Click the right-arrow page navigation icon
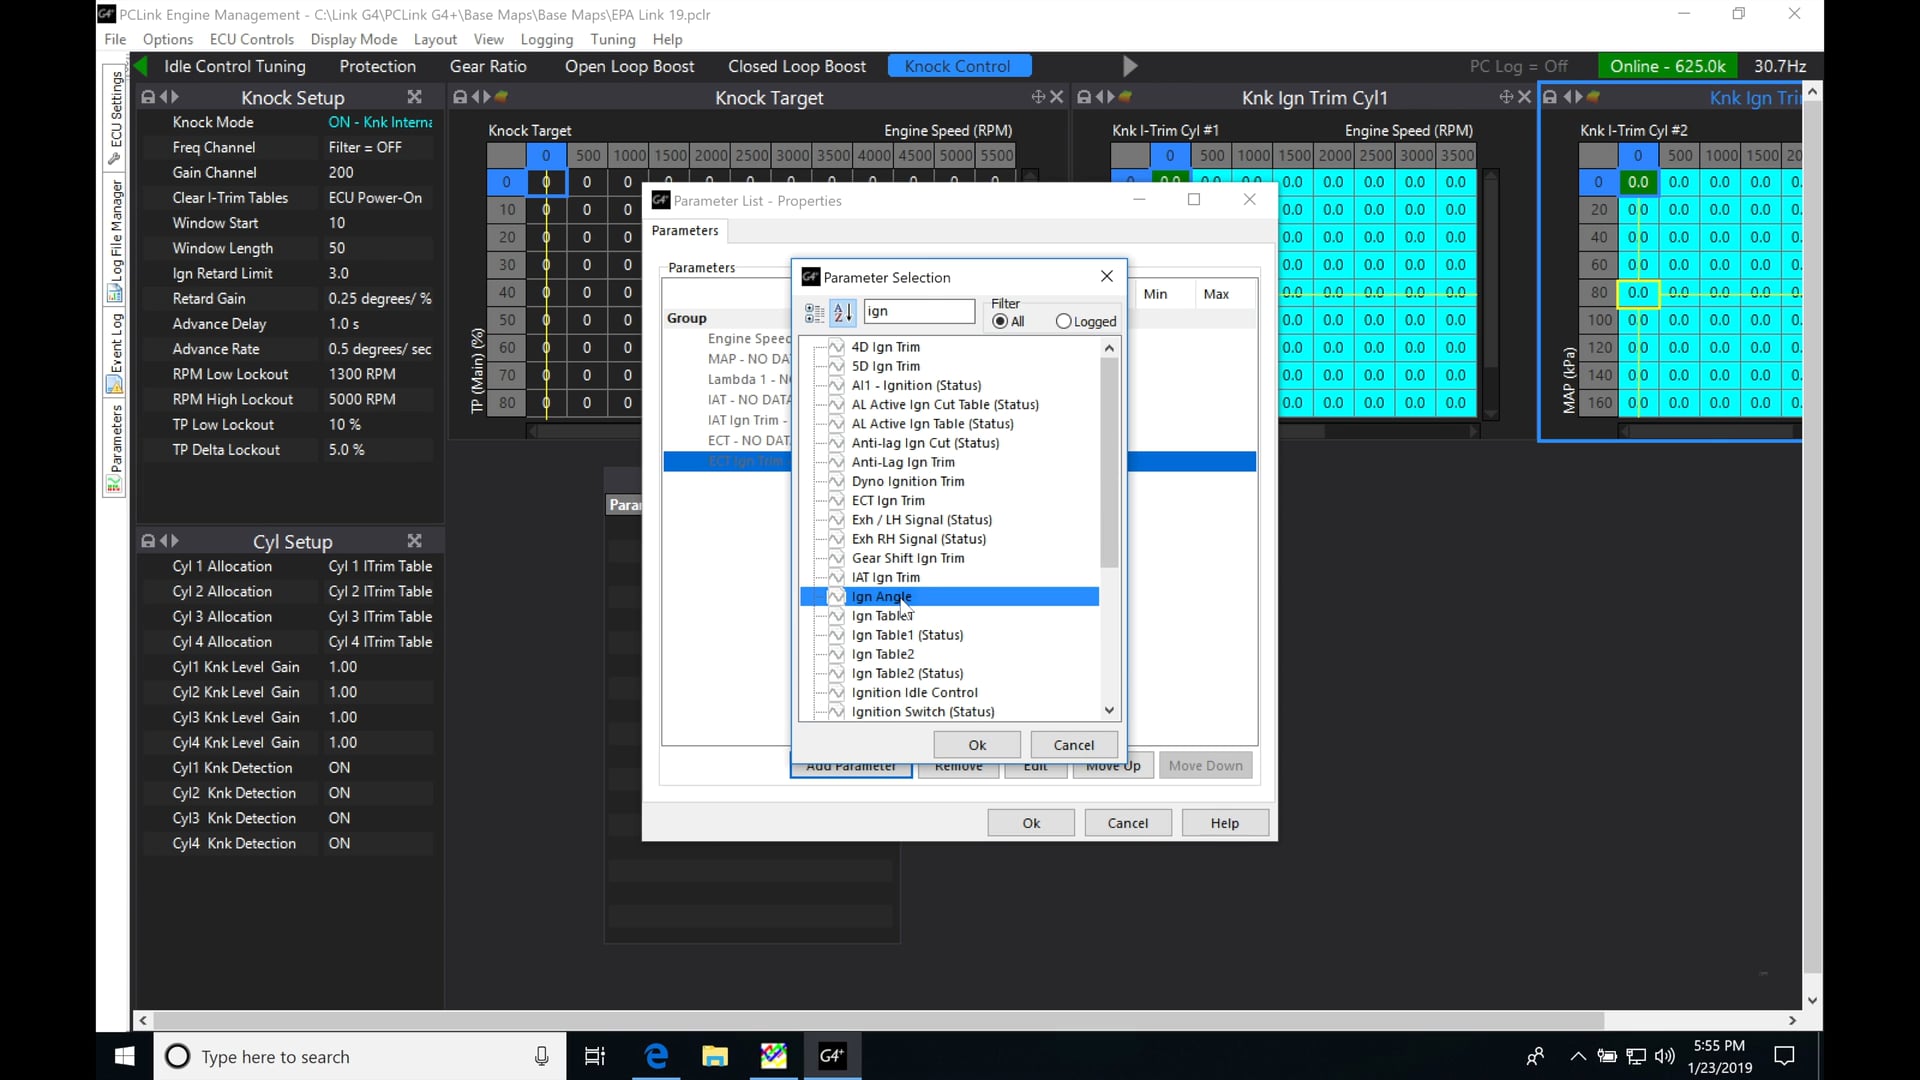The width and height of the screenshot is (1920, 1080). point(1130,66)
